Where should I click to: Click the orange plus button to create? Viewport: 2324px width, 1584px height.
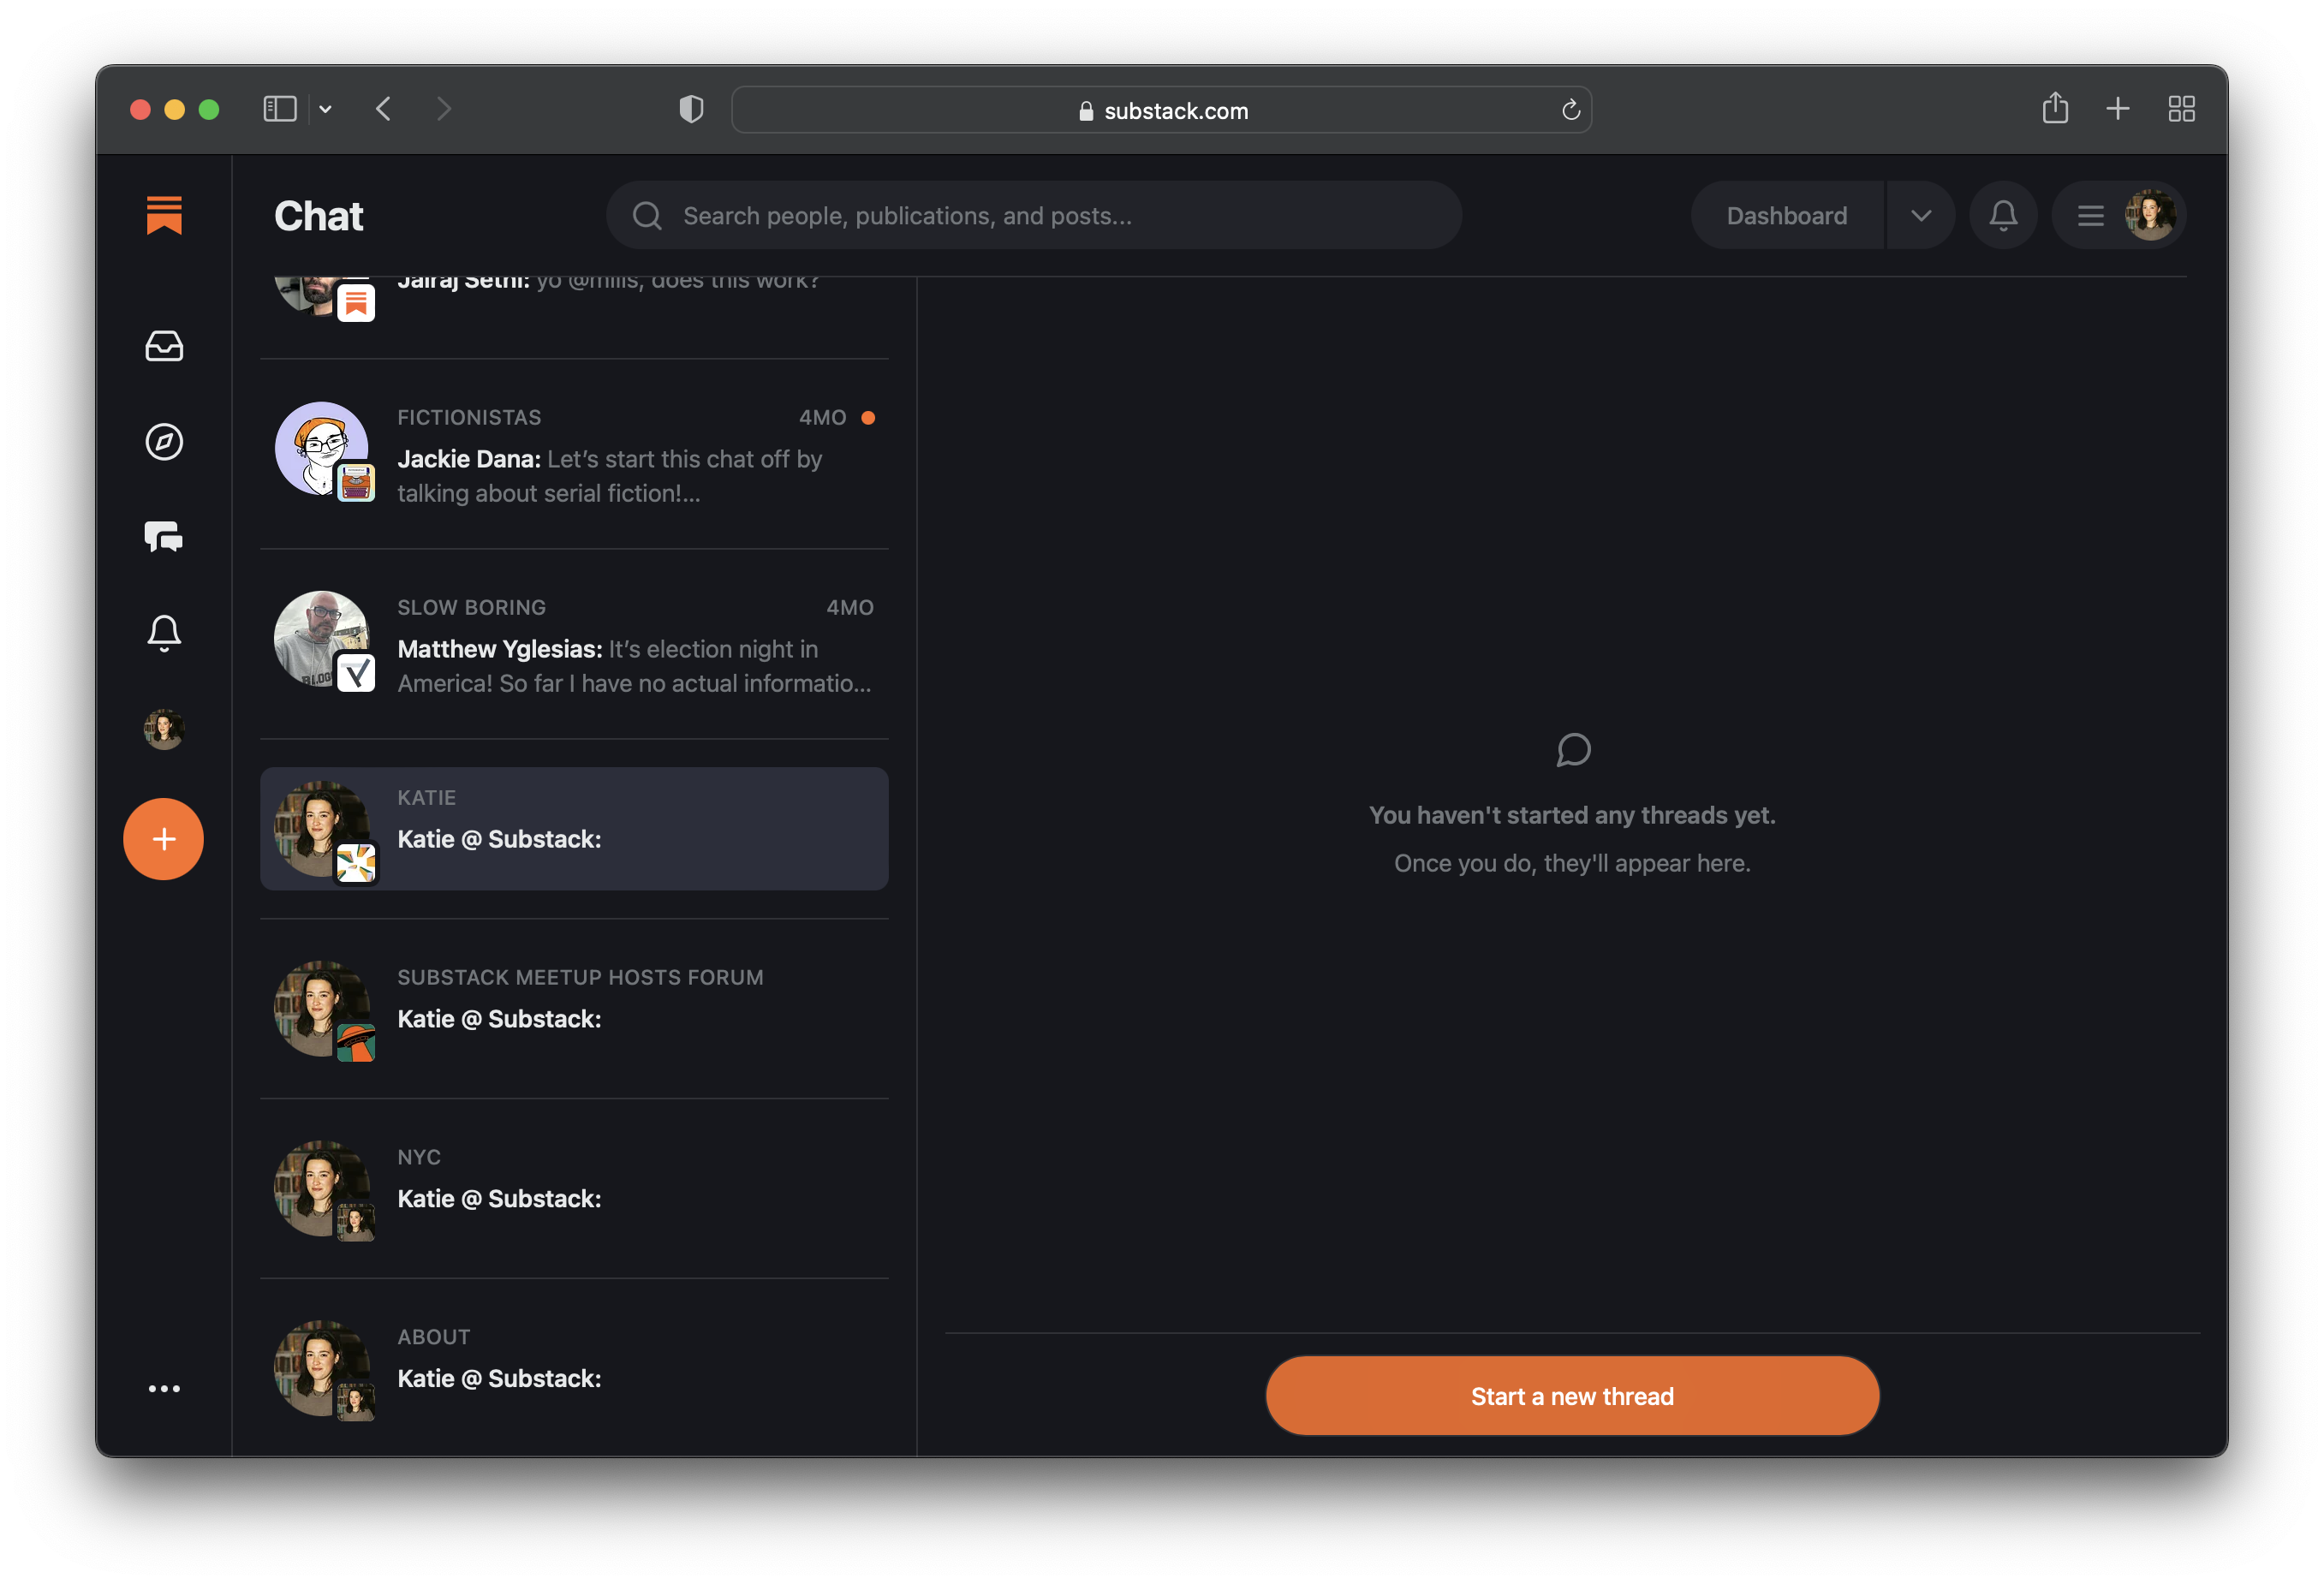(164, 839)
